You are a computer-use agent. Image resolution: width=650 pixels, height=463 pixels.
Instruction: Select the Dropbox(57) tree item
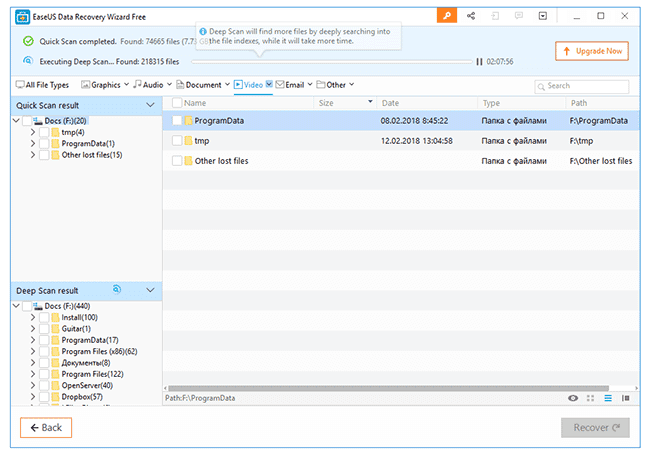[x=82, y=397]
